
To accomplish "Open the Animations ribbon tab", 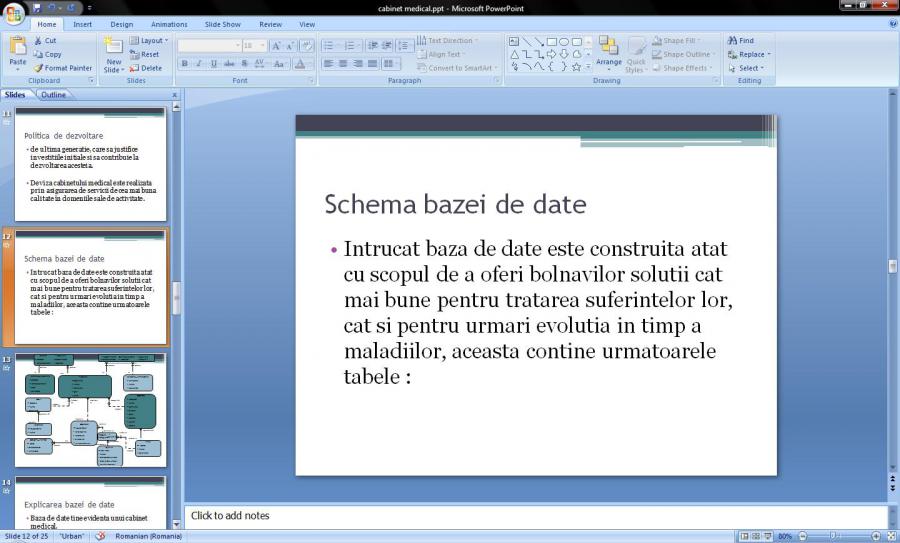I will click(168, 24).
